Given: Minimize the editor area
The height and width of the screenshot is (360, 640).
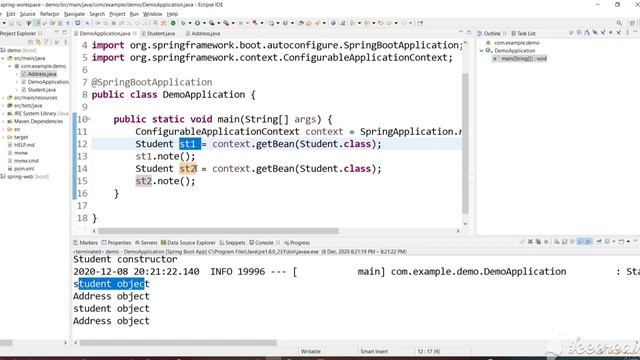Looking at the screenshot, I should [461, 32].
